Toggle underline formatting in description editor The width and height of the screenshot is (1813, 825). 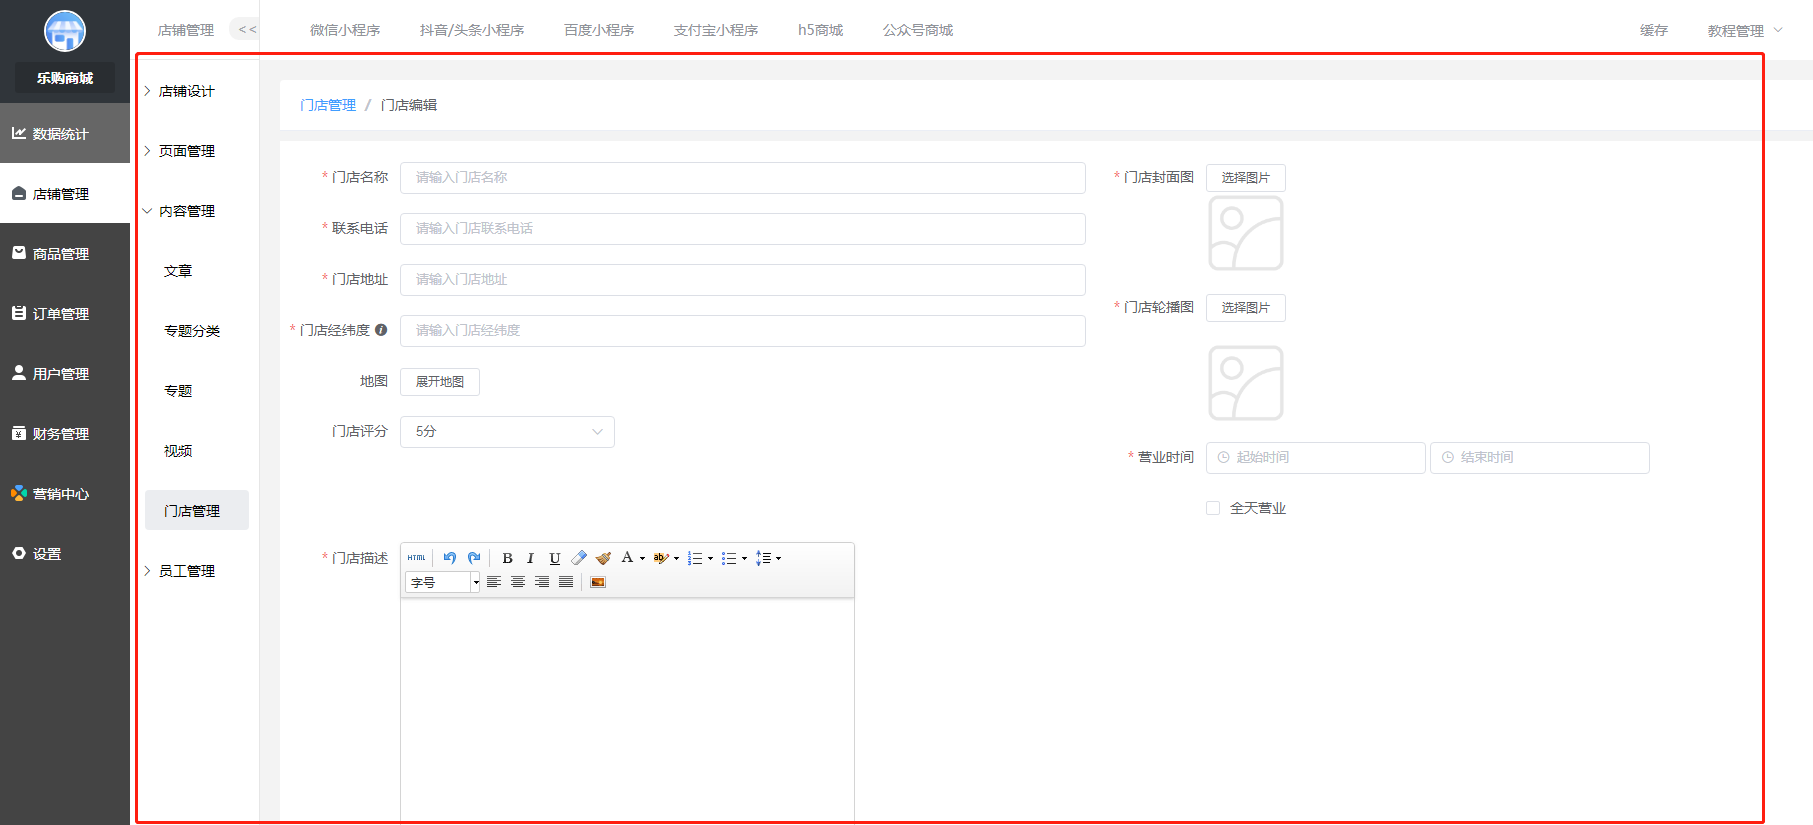555,558
